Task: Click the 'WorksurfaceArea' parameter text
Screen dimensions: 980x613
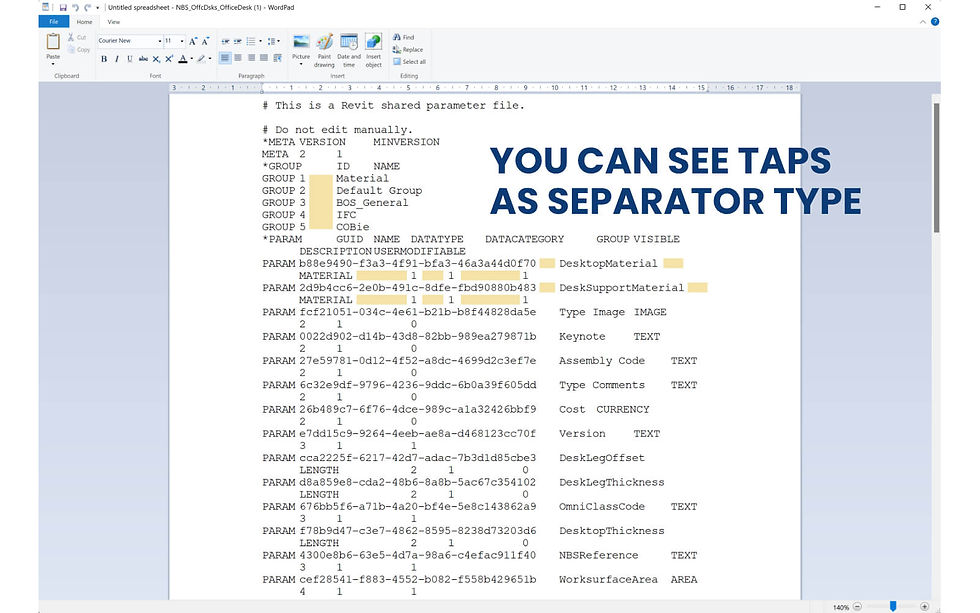Action: click(608, 580)
